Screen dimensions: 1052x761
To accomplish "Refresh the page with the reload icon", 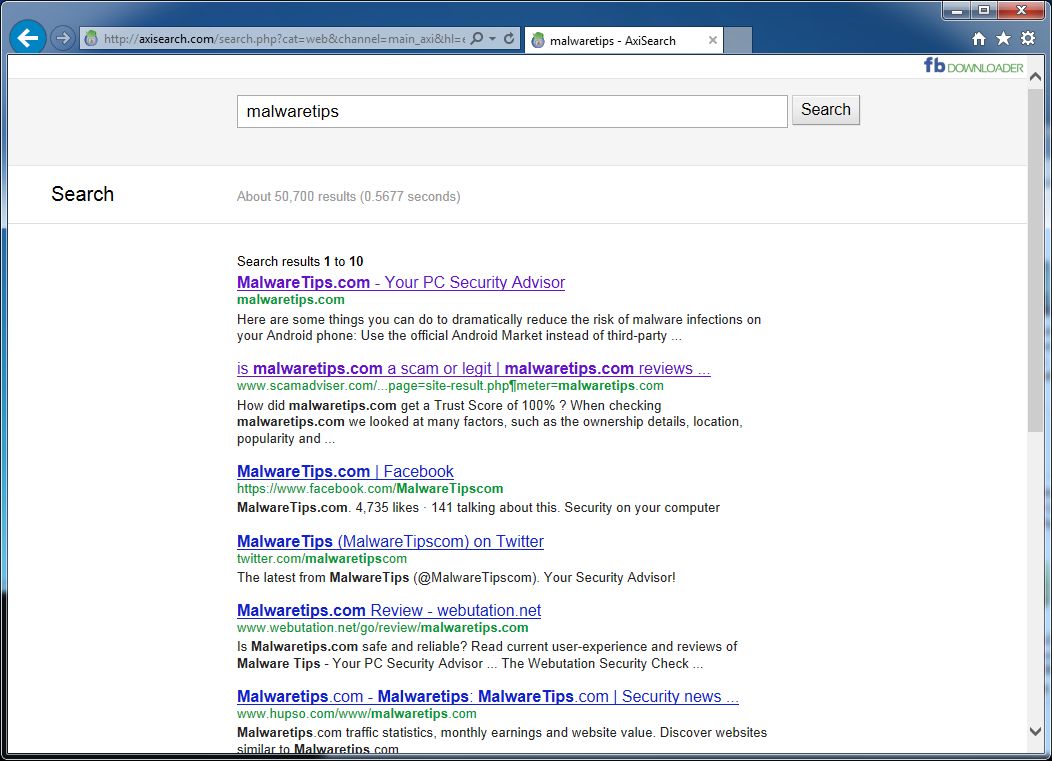I will (509, 38).
